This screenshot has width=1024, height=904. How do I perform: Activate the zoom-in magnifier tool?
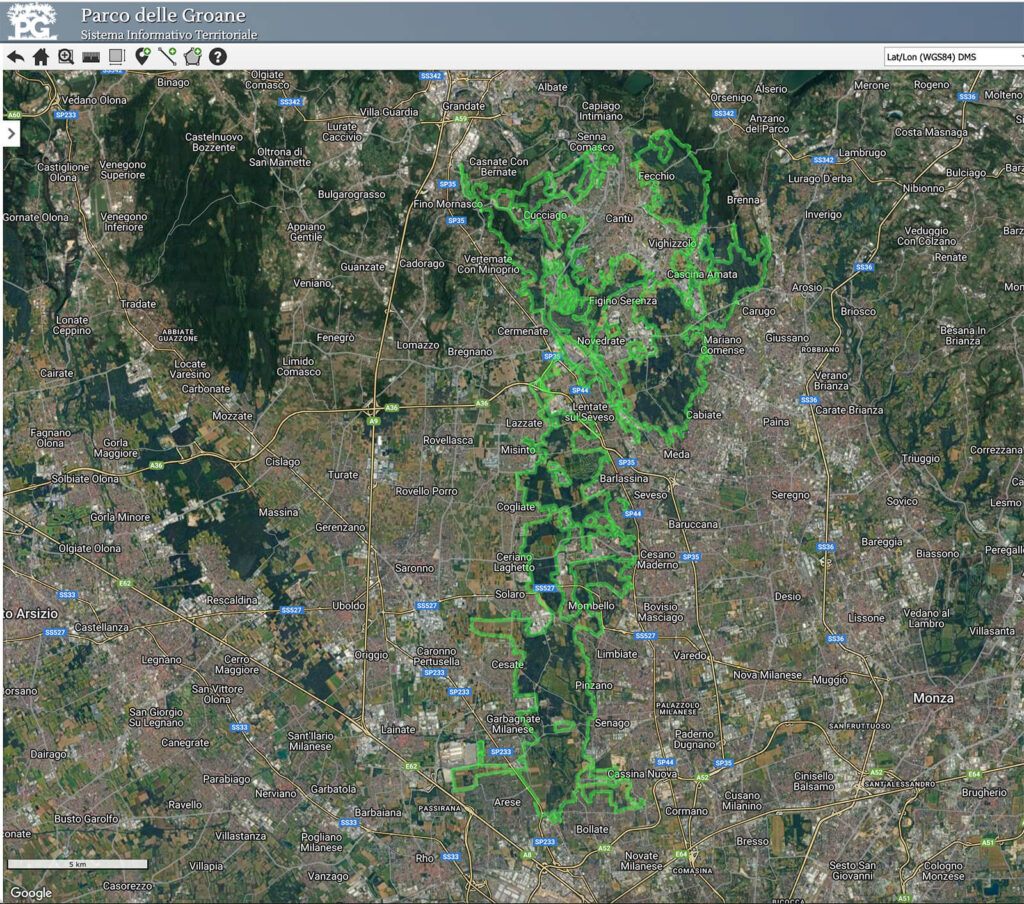coord(66,57)
